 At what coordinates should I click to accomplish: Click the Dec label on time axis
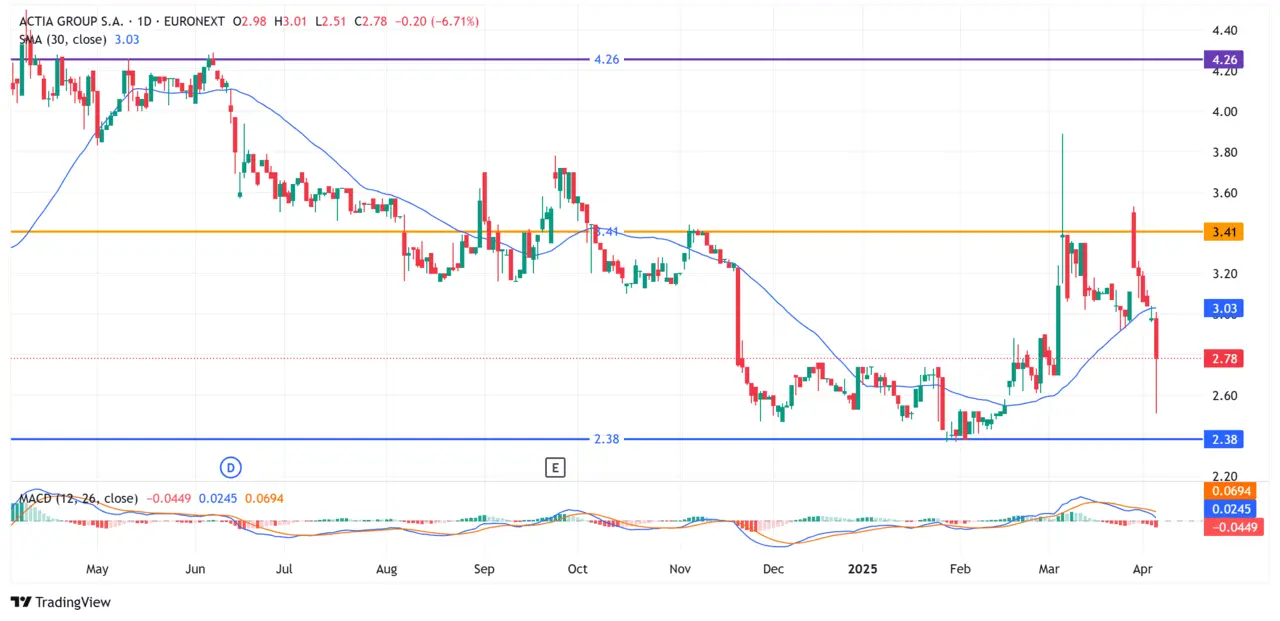click(x=773, y=569)
